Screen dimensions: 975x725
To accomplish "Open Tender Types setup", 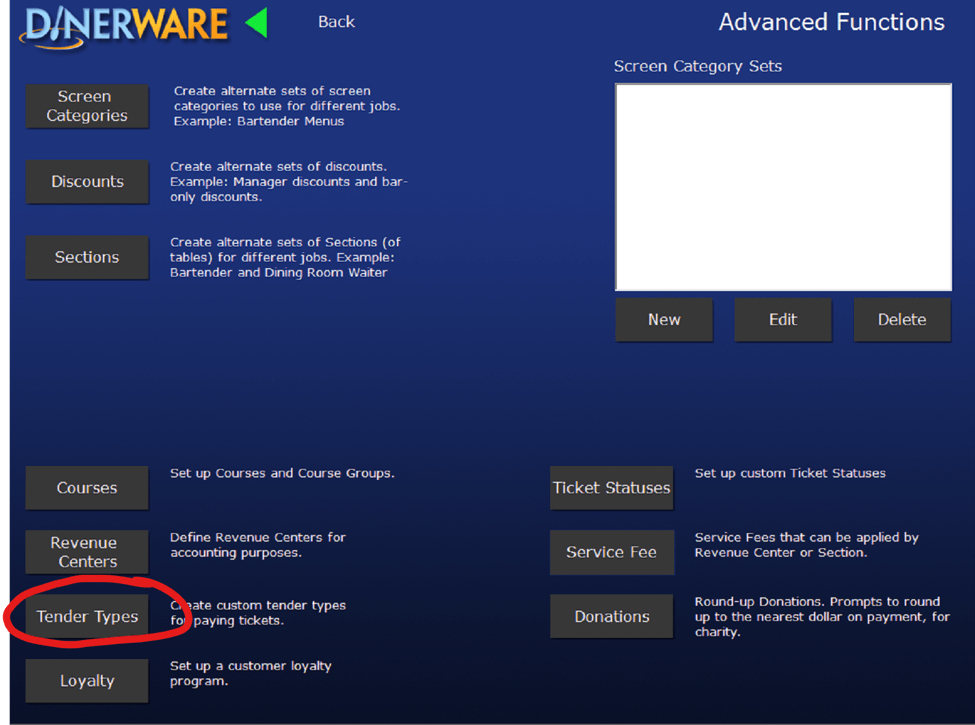I will tap(87, 616).
